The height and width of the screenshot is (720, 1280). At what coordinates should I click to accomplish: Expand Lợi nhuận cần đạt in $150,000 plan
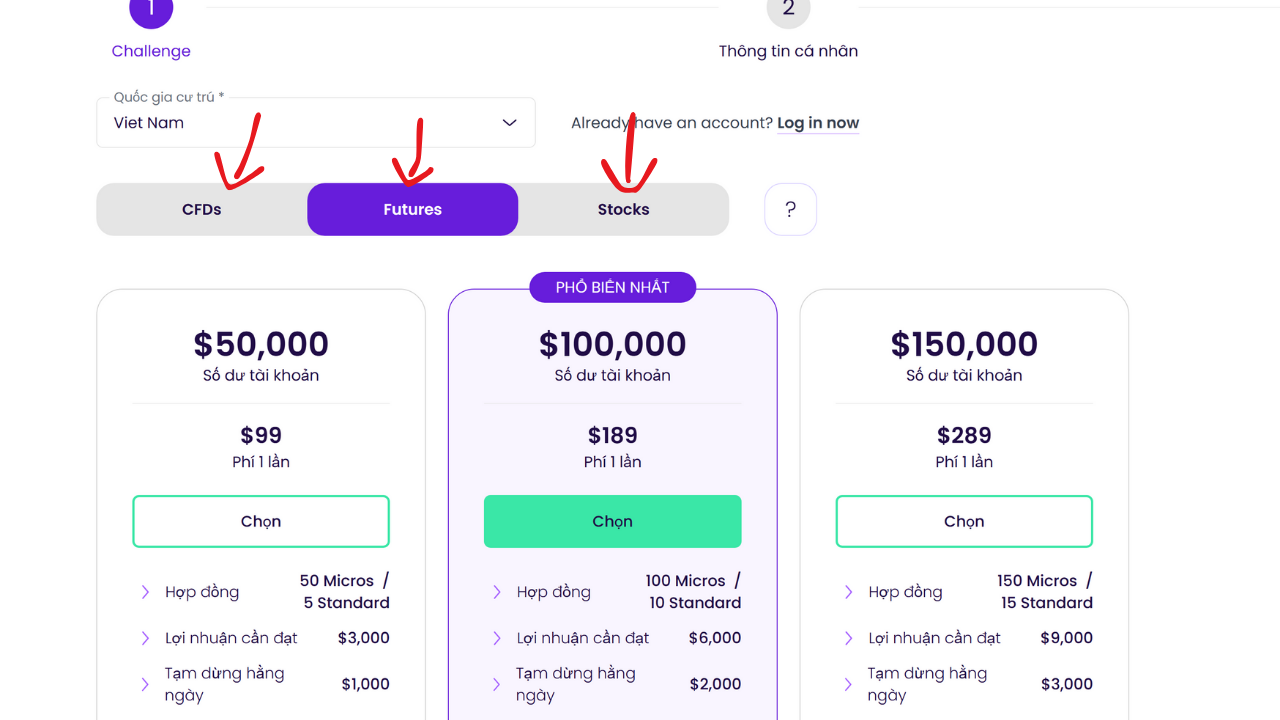(x=849, y=638)
